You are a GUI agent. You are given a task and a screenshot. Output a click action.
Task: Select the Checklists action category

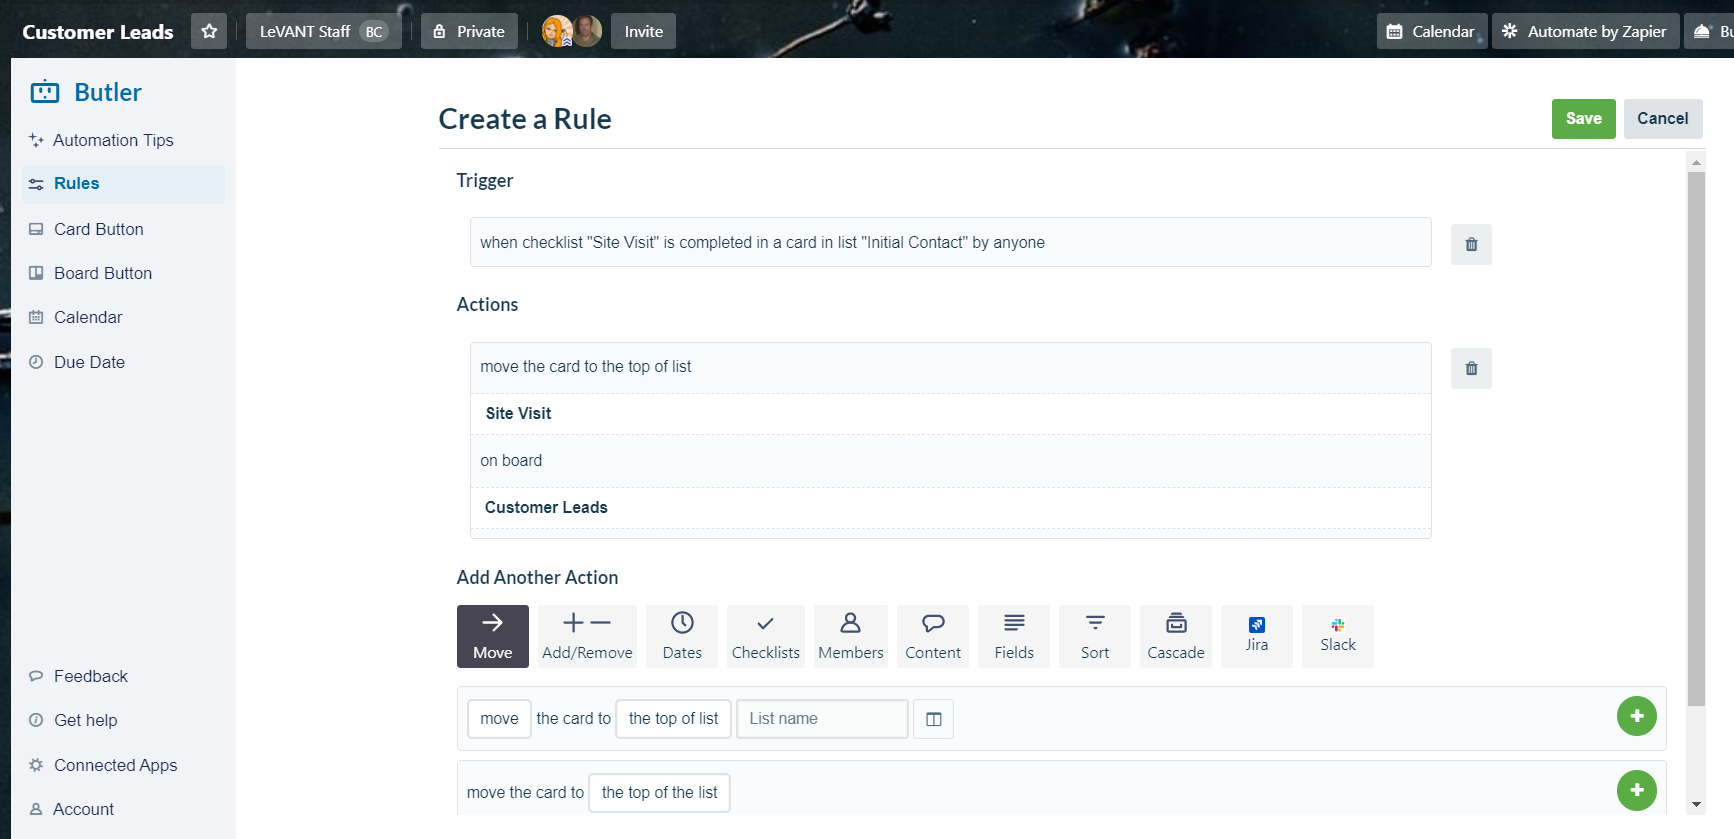[765, 636]
